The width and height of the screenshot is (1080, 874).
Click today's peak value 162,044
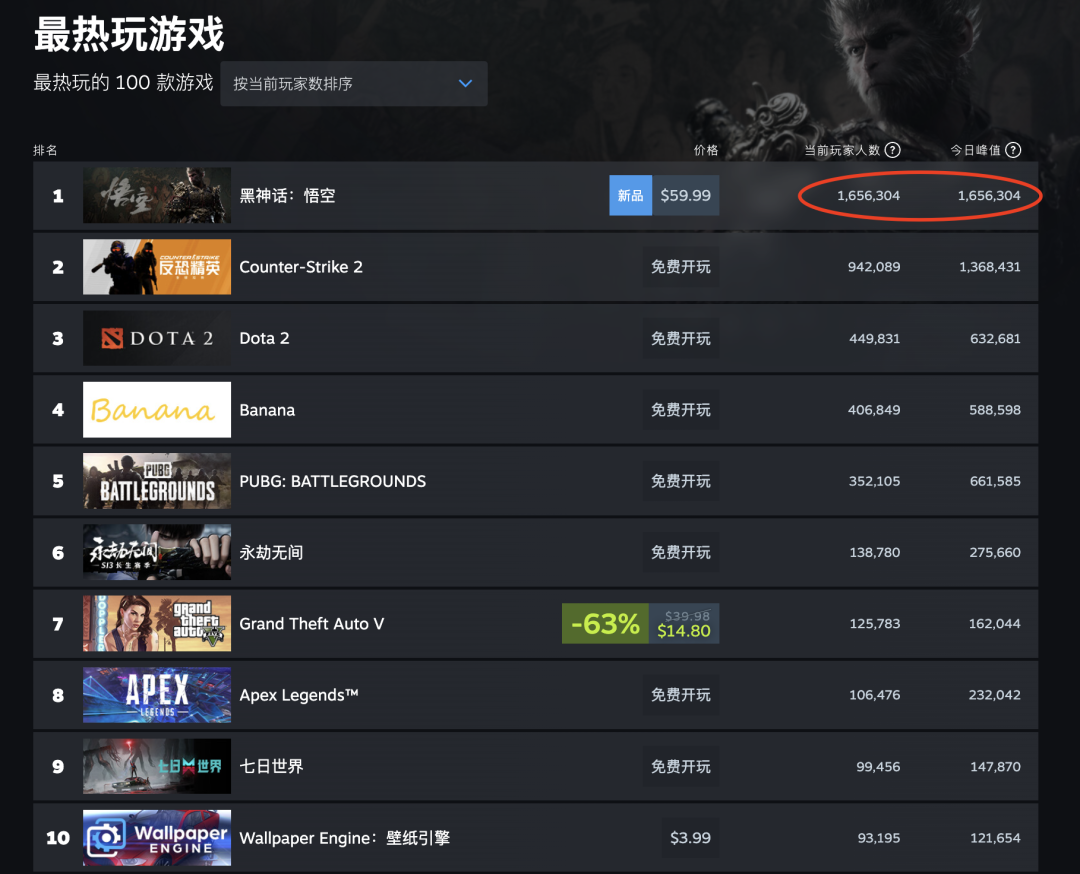995,624
